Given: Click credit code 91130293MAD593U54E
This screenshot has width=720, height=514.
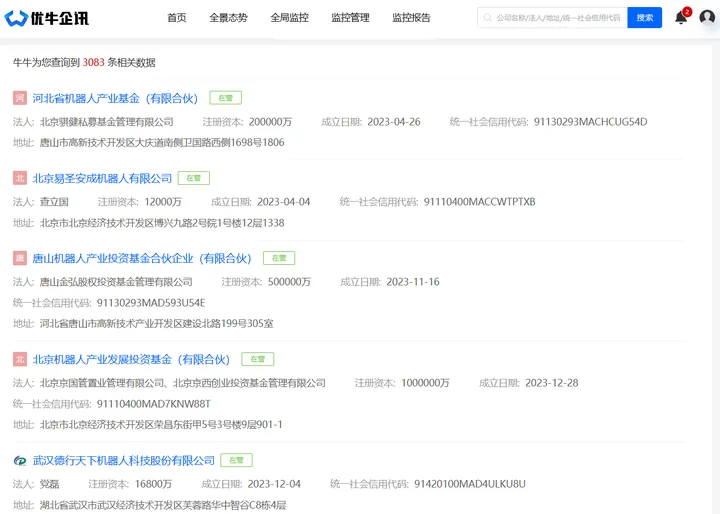Looking at the screenshot, I should coord(151,303).
